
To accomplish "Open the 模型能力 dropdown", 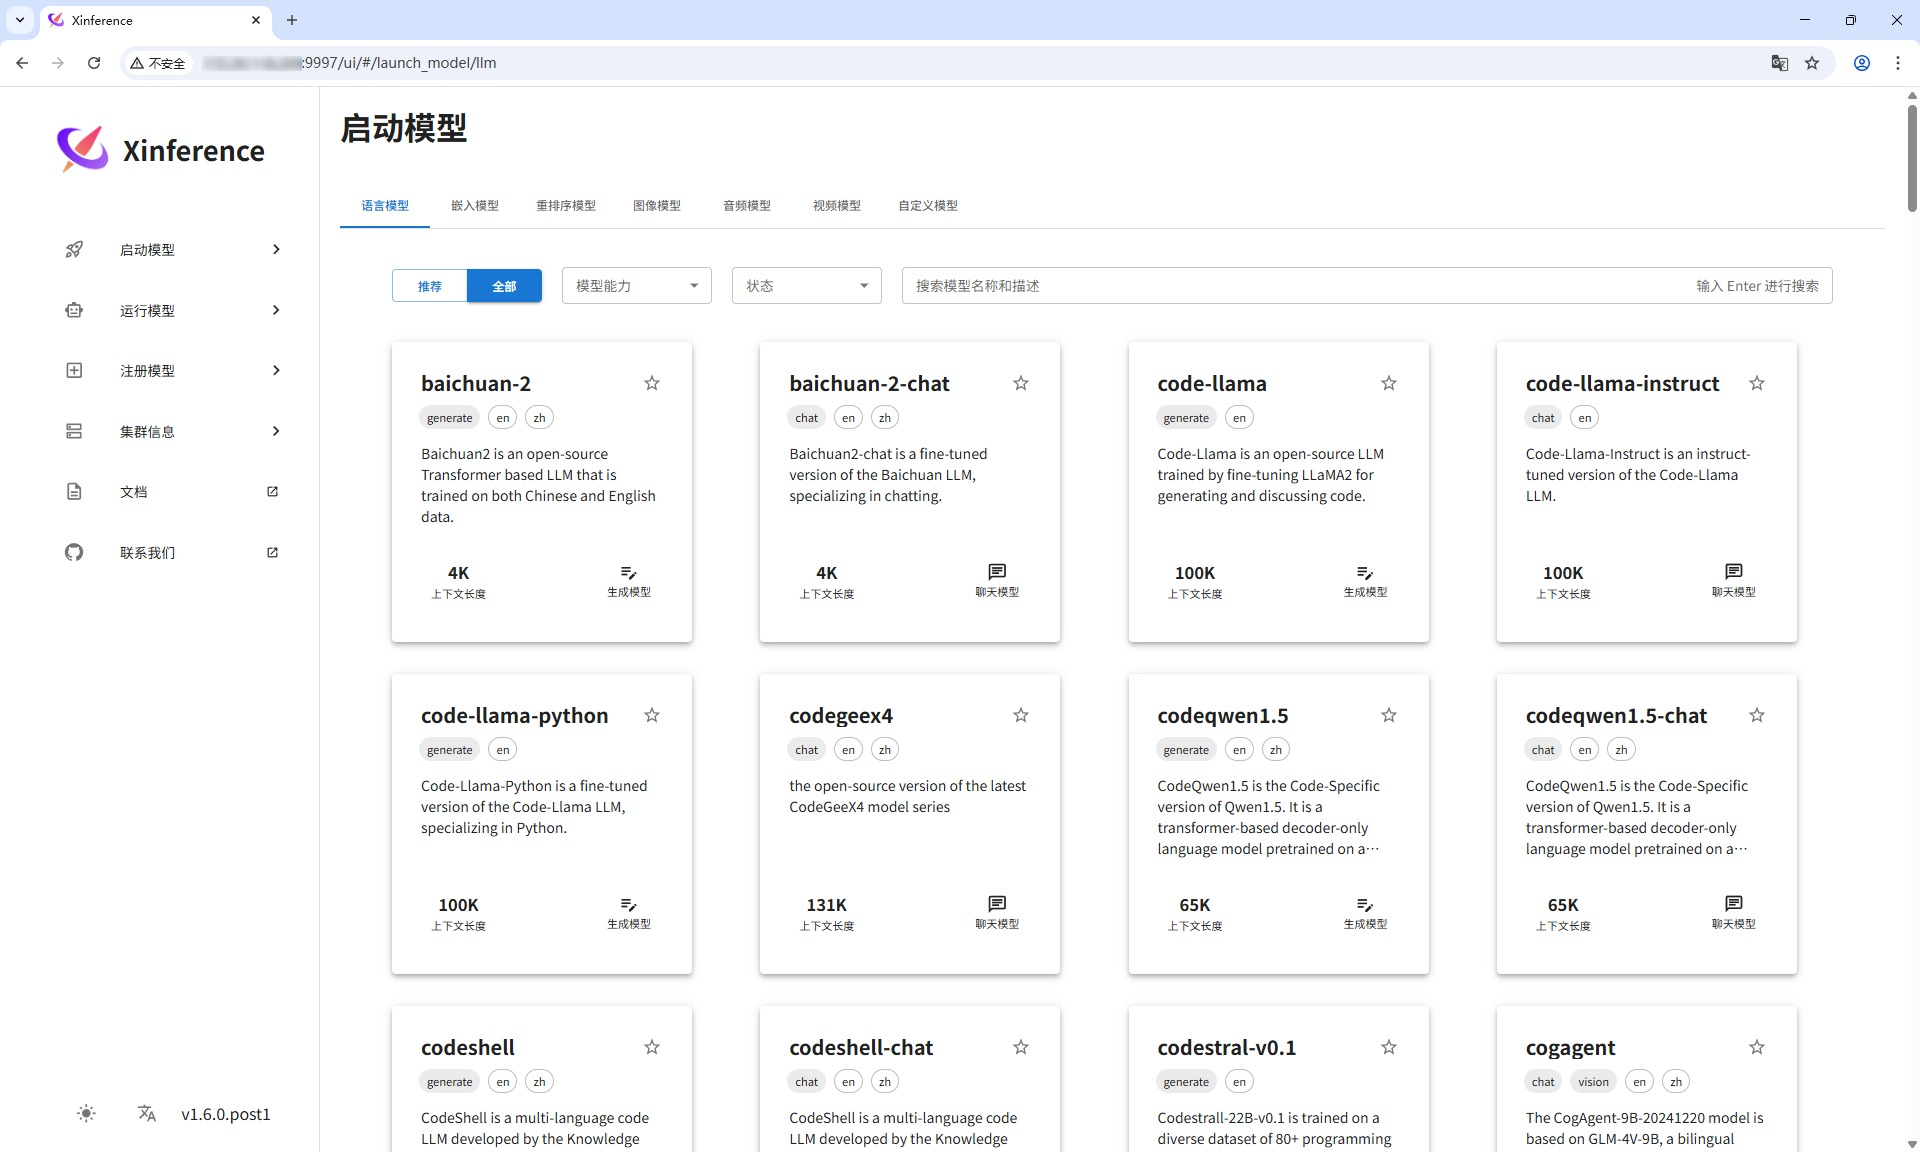I will (x=636, y=286).
